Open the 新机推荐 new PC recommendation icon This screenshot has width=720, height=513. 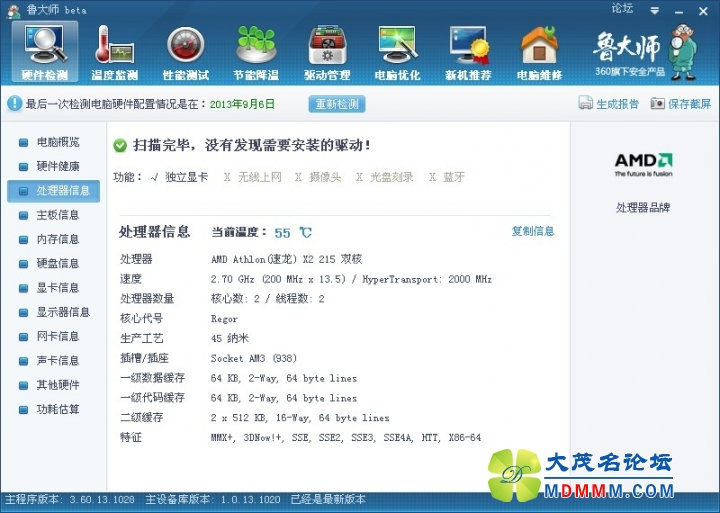pyautogui.click(x=468, y=51)
